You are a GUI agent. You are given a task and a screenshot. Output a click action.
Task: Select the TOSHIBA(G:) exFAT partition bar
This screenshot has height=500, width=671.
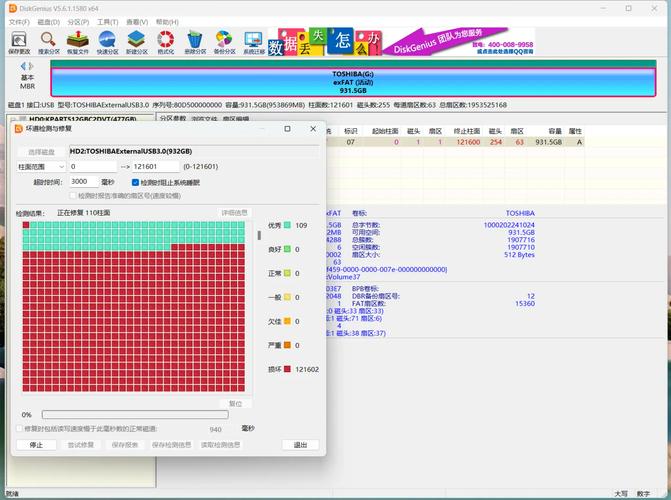point(353,82)
